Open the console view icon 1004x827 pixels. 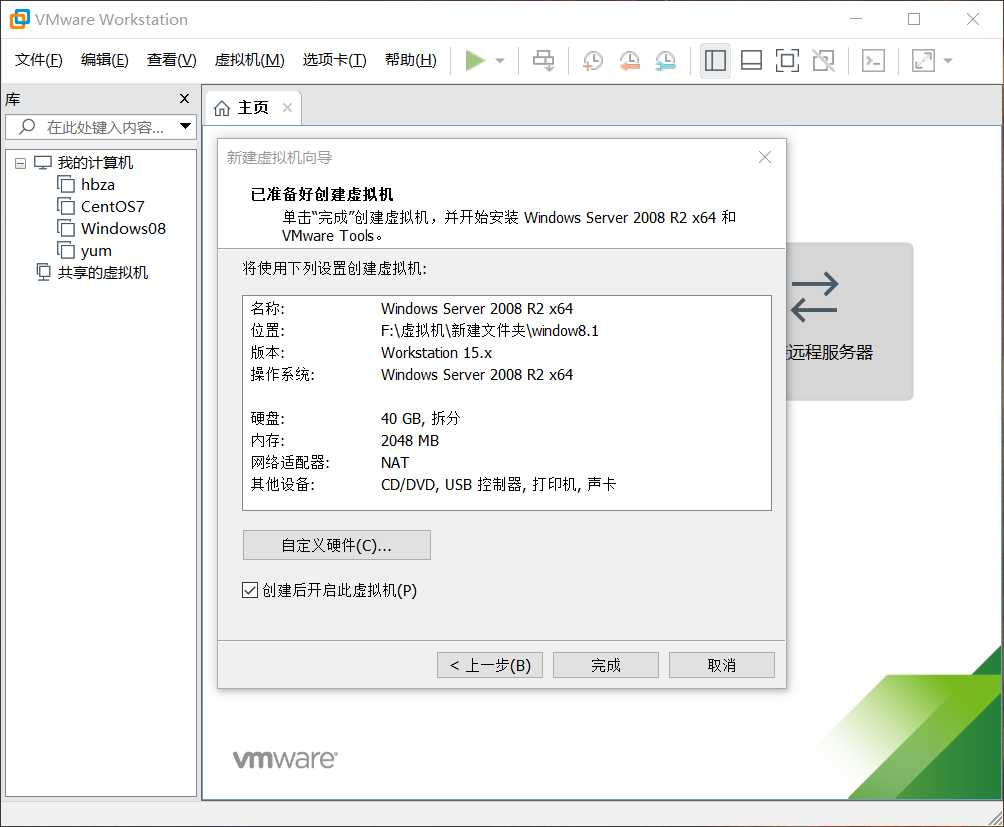click(x=873, y=61)
